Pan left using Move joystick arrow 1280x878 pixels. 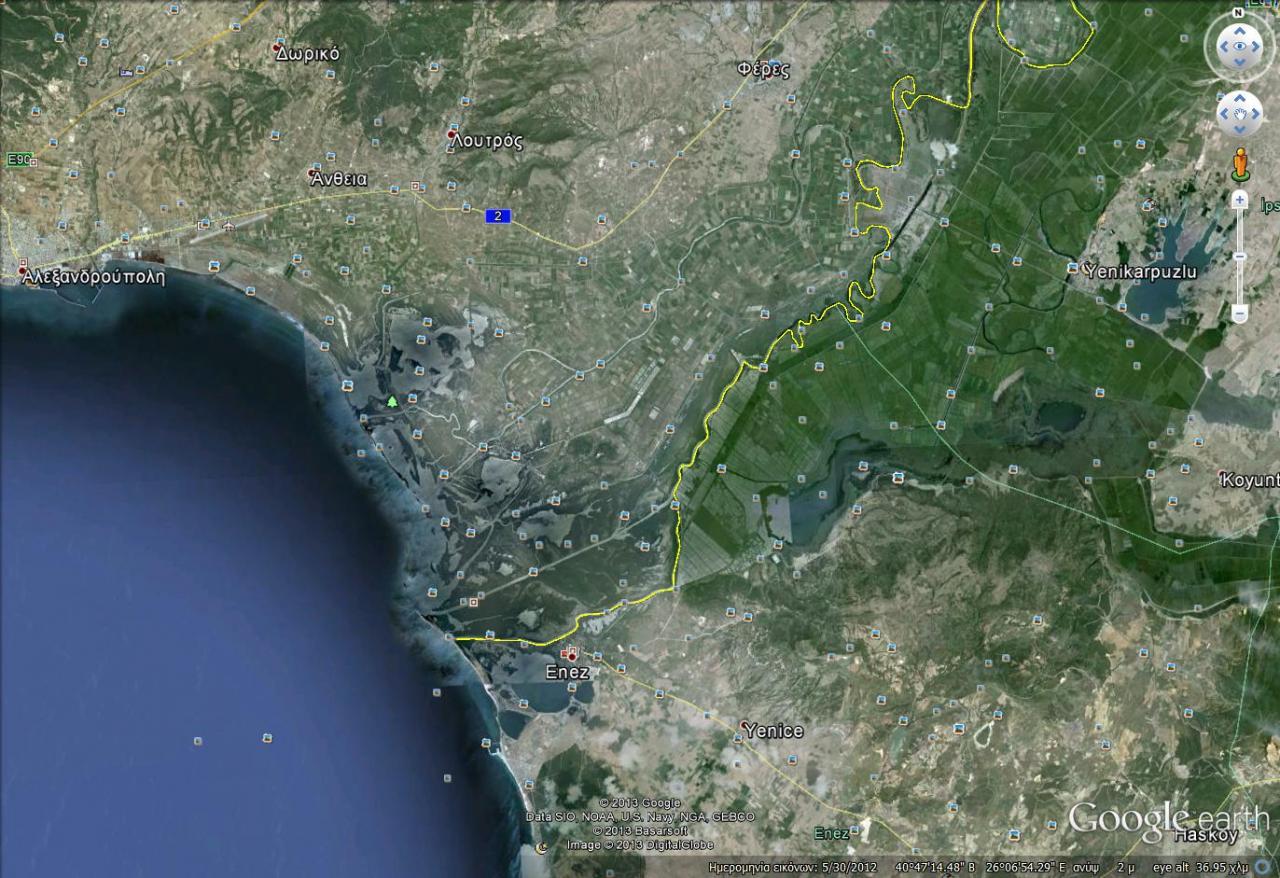pyautogui.click(x=1225, y=114)
